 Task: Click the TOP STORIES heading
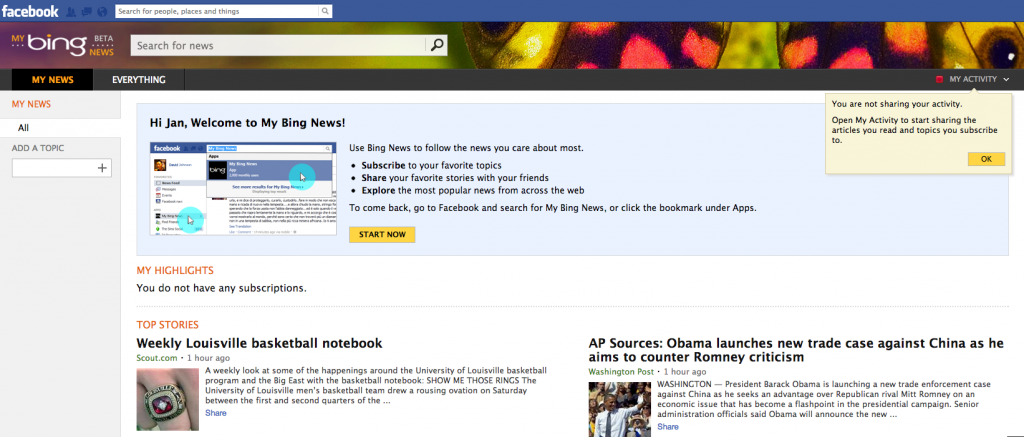click(x=168, y=325)
